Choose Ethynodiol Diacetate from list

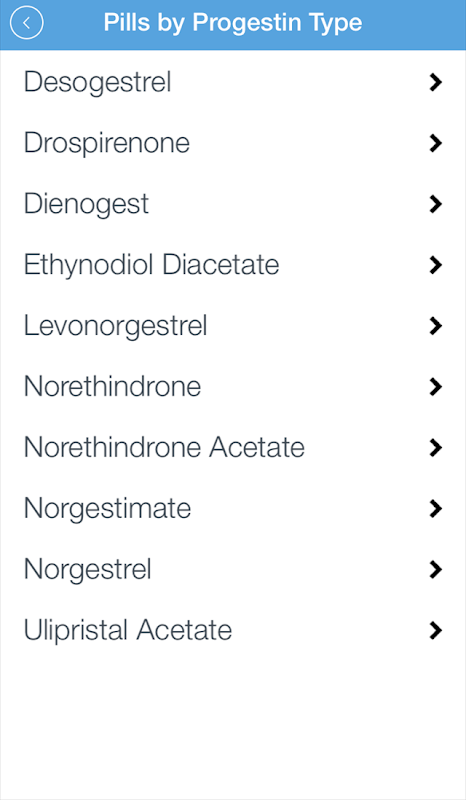233,265
